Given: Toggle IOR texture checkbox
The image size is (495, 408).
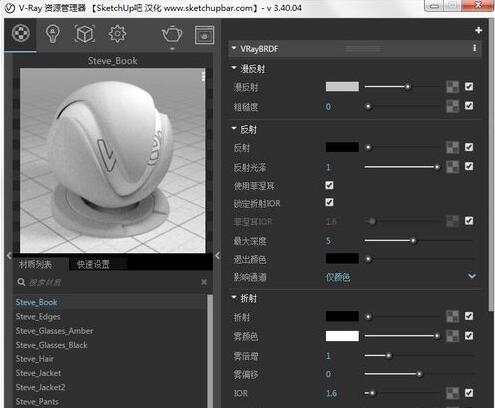Looking at the screenshot, I should pyautogui.click(x=469, y=393).
